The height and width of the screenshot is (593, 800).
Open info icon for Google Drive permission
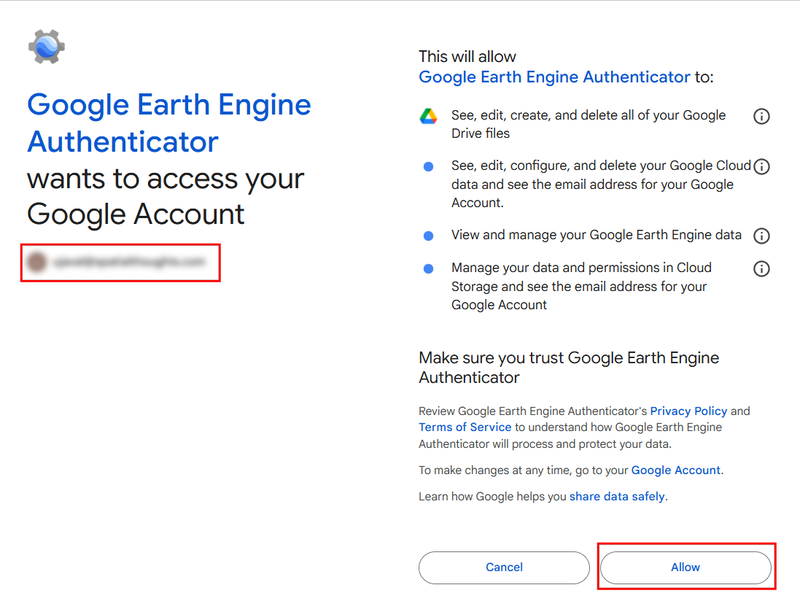[x=761, y=116]
